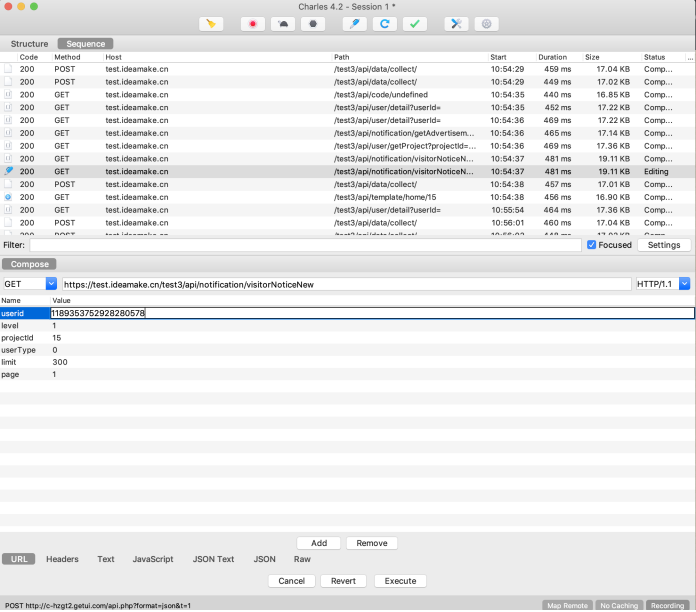Viewport: 696px width, 612px height.
Task: Open filter Settings button
Action: [x=664, y=245]
